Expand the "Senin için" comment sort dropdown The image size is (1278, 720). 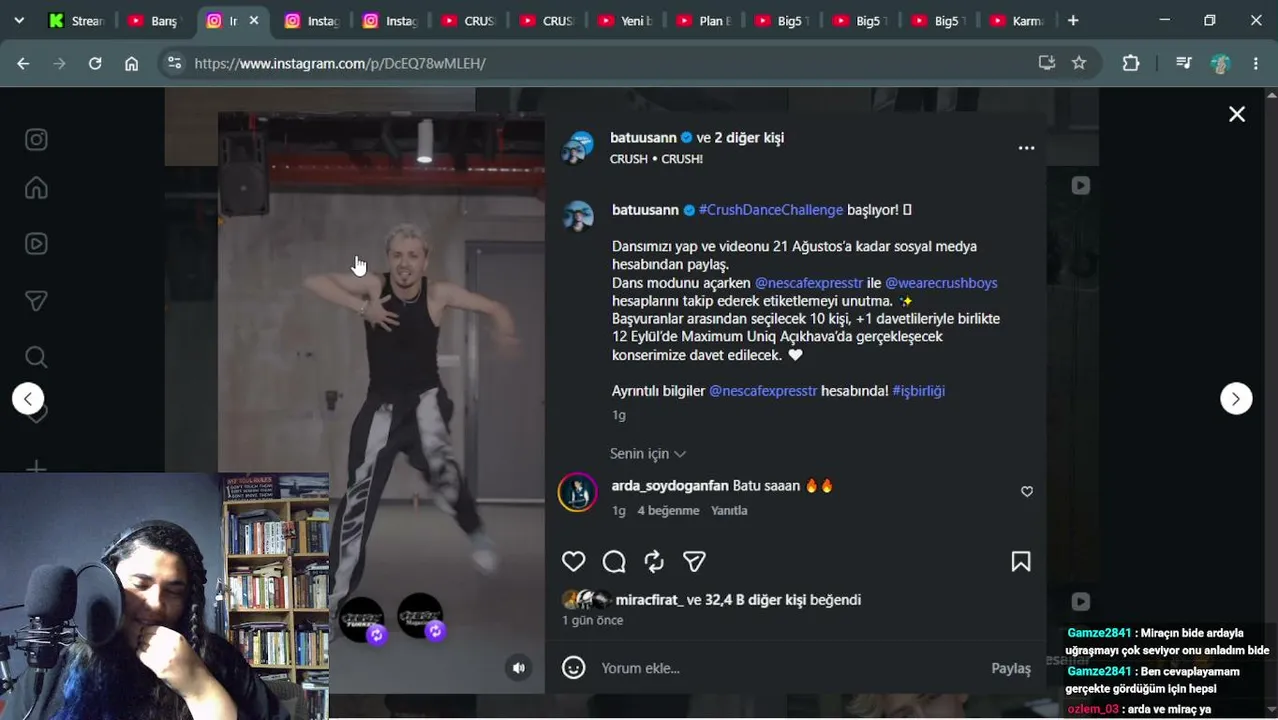(x=647, y=454)
